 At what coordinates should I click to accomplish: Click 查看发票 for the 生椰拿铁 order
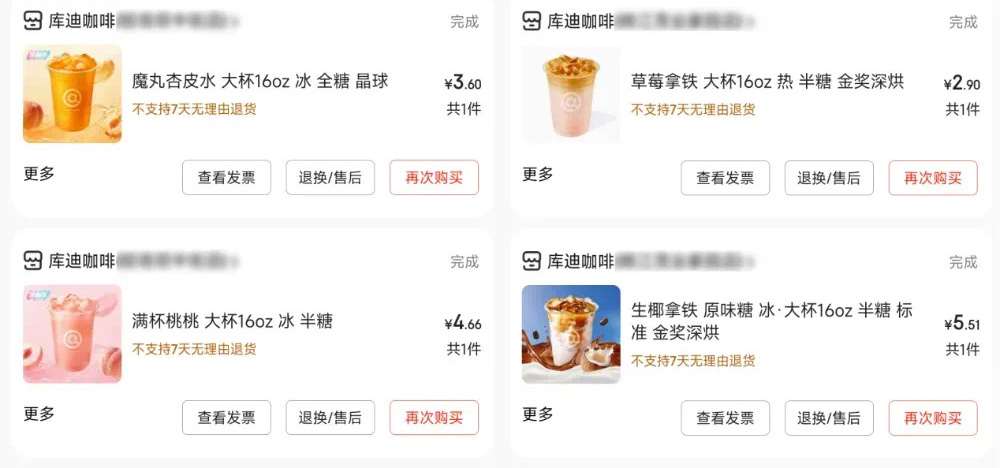point(725,418)
